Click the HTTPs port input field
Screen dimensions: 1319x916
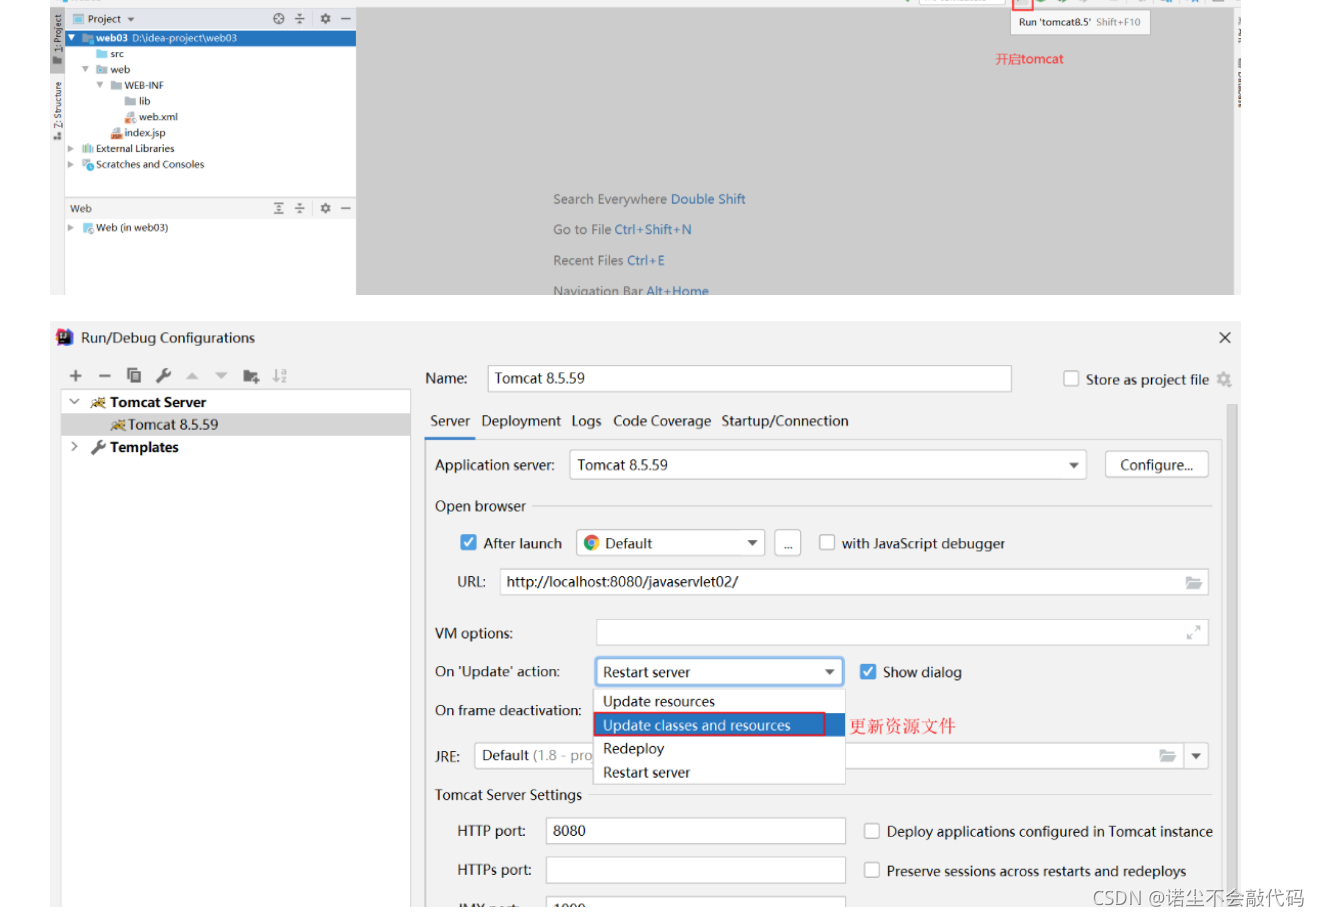[696, 870]
